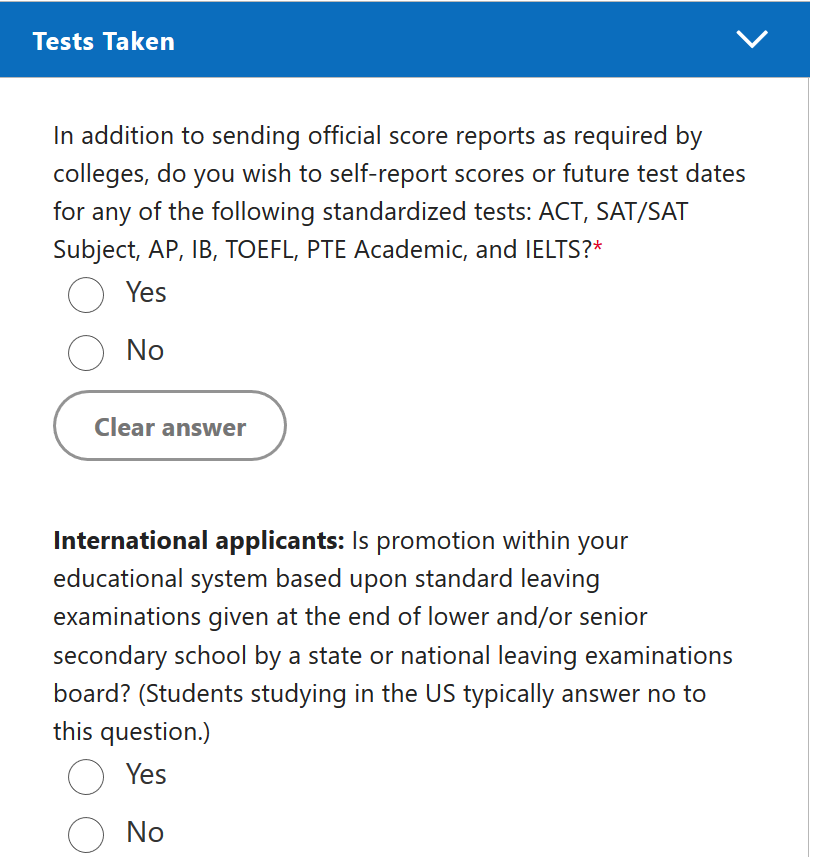Choose Yes radio for leaving examinations question

tap(86, 777)
